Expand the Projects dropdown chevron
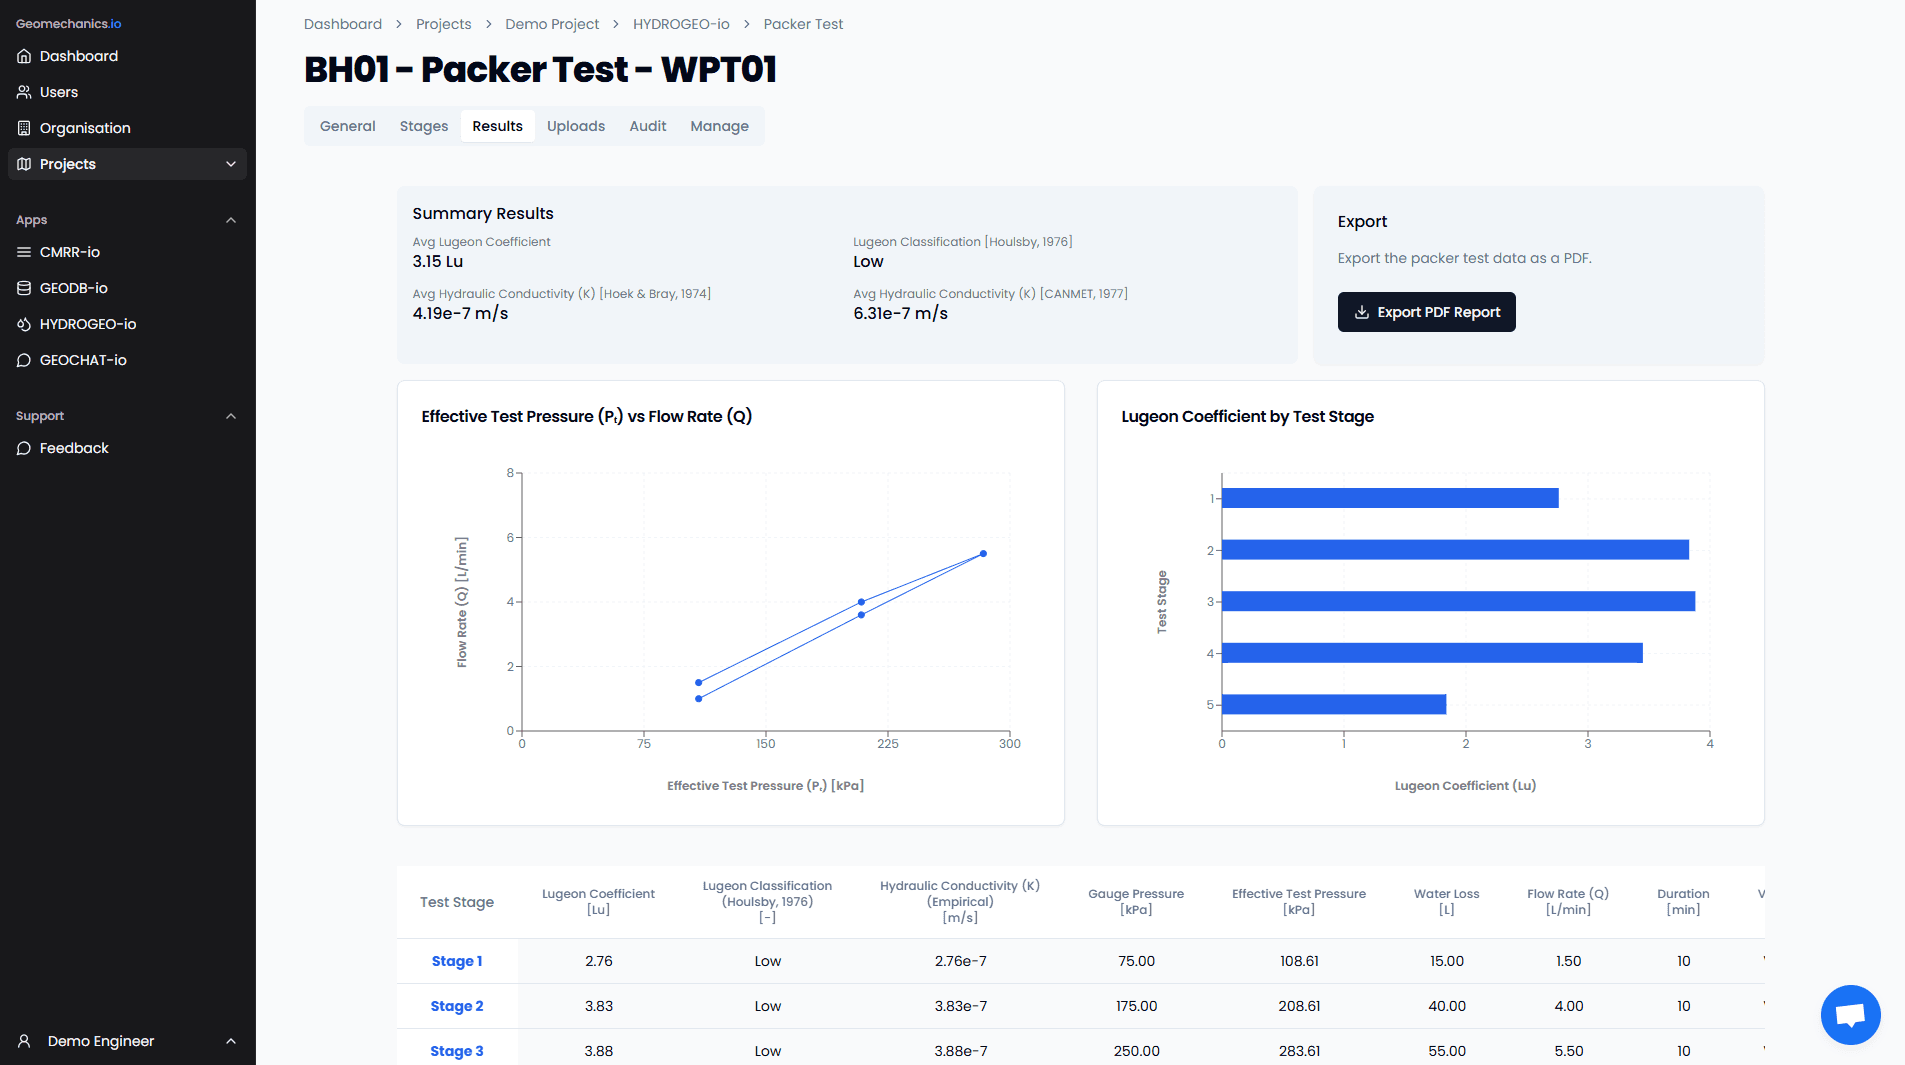 231,164
